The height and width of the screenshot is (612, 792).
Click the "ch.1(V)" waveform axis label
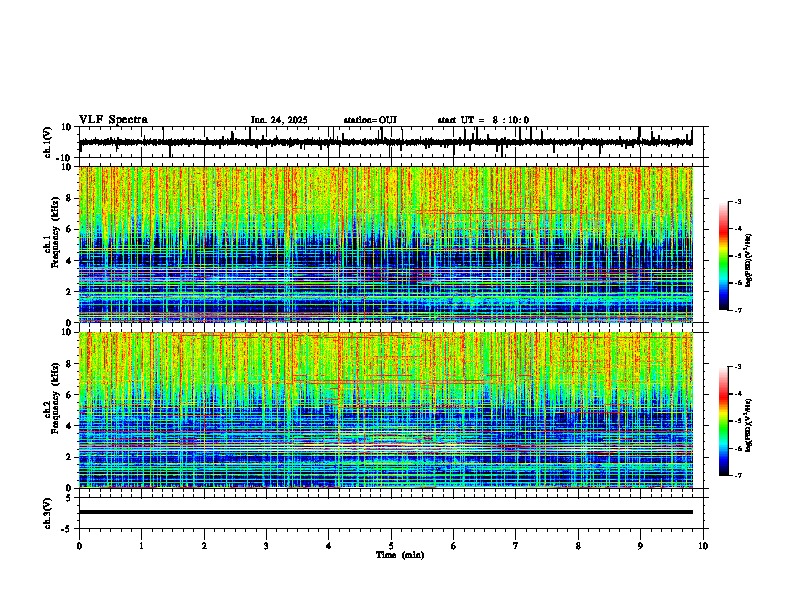pyautogui.click(x=48, y=142)
